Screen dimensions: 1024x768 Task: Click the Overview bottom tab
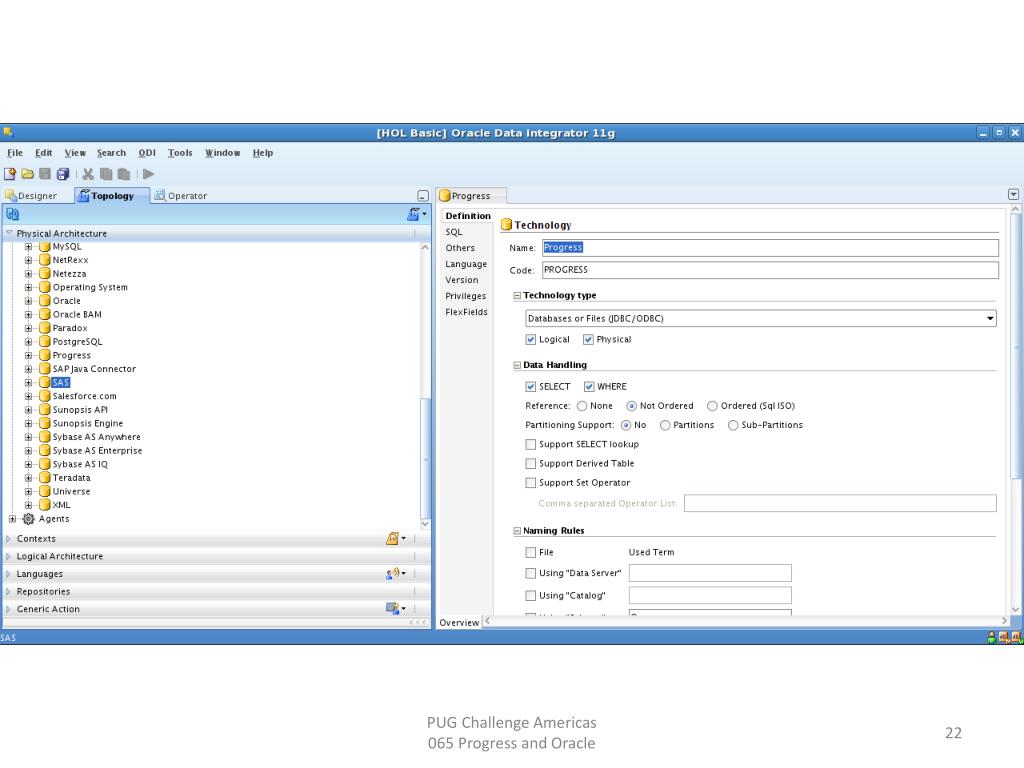(459, 623)
